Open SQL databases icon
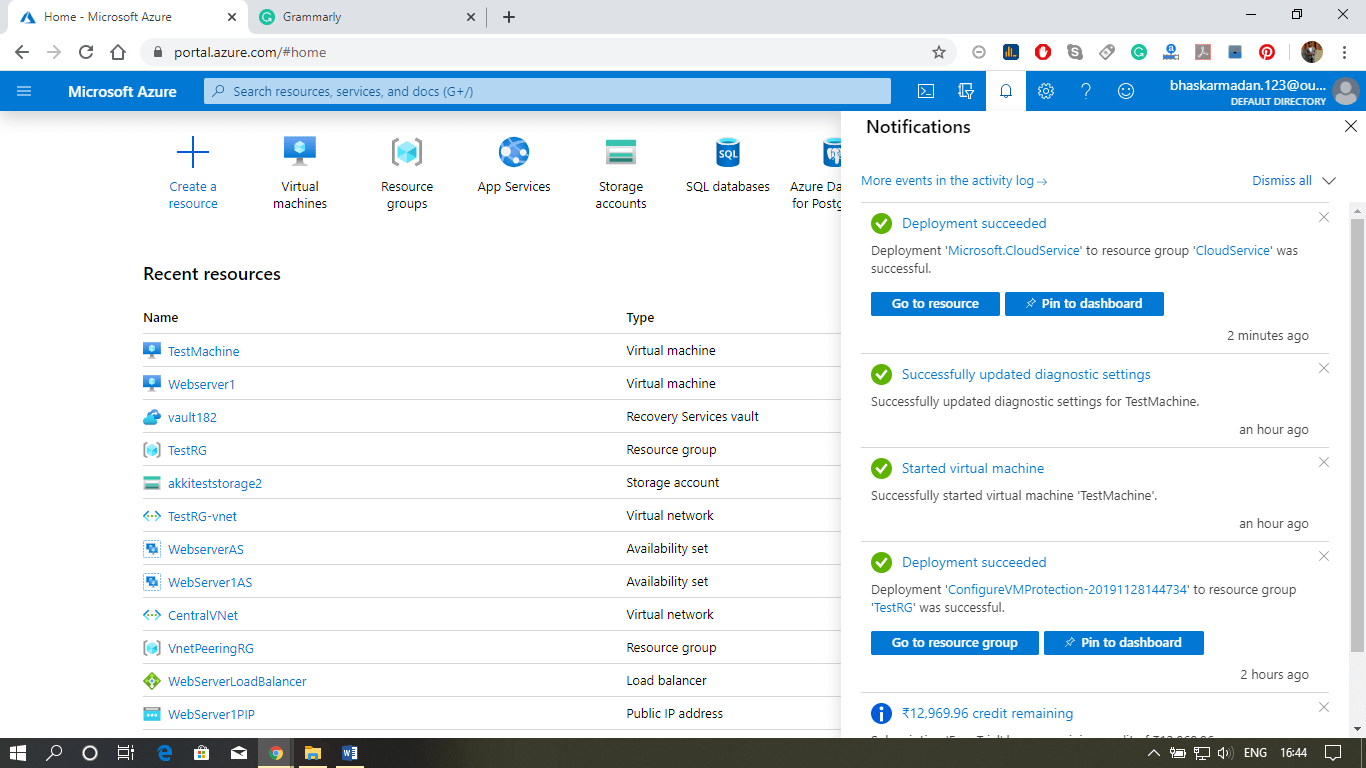The image size is (1366, 768). coord(728,152)
